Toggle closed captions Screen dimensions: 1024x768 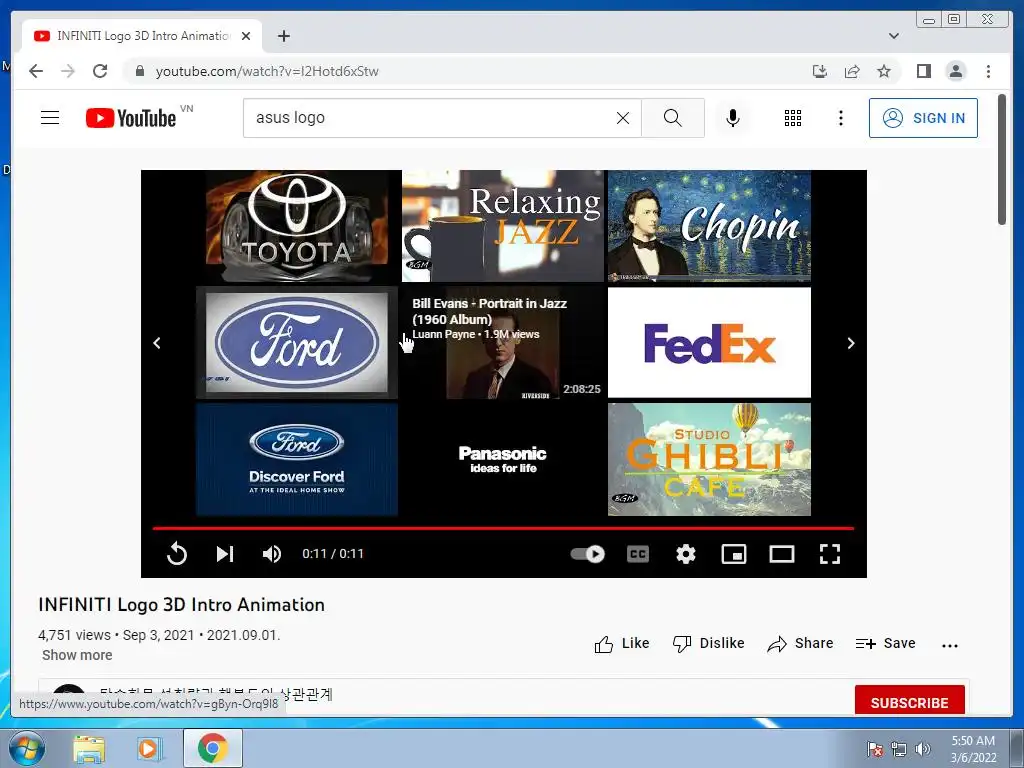click(x=638, y=554)
